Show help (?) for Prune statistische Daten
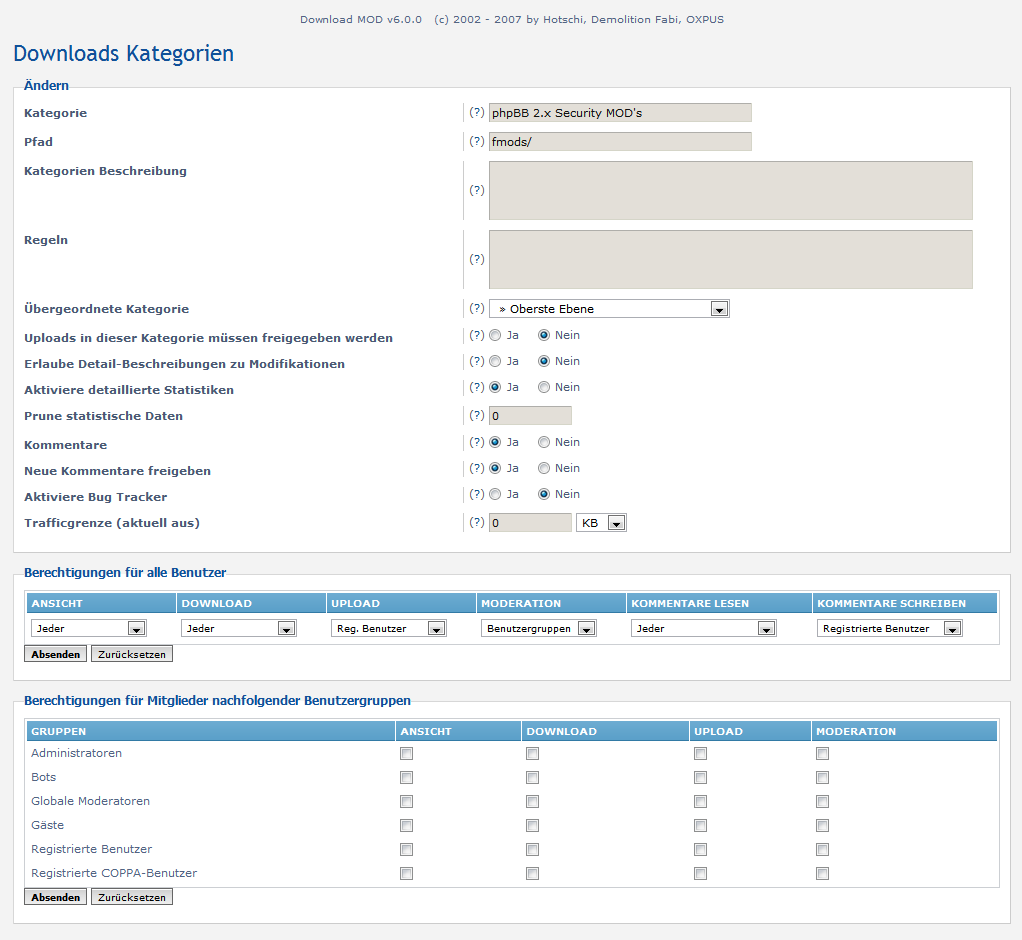 click(x=476, y=416)
